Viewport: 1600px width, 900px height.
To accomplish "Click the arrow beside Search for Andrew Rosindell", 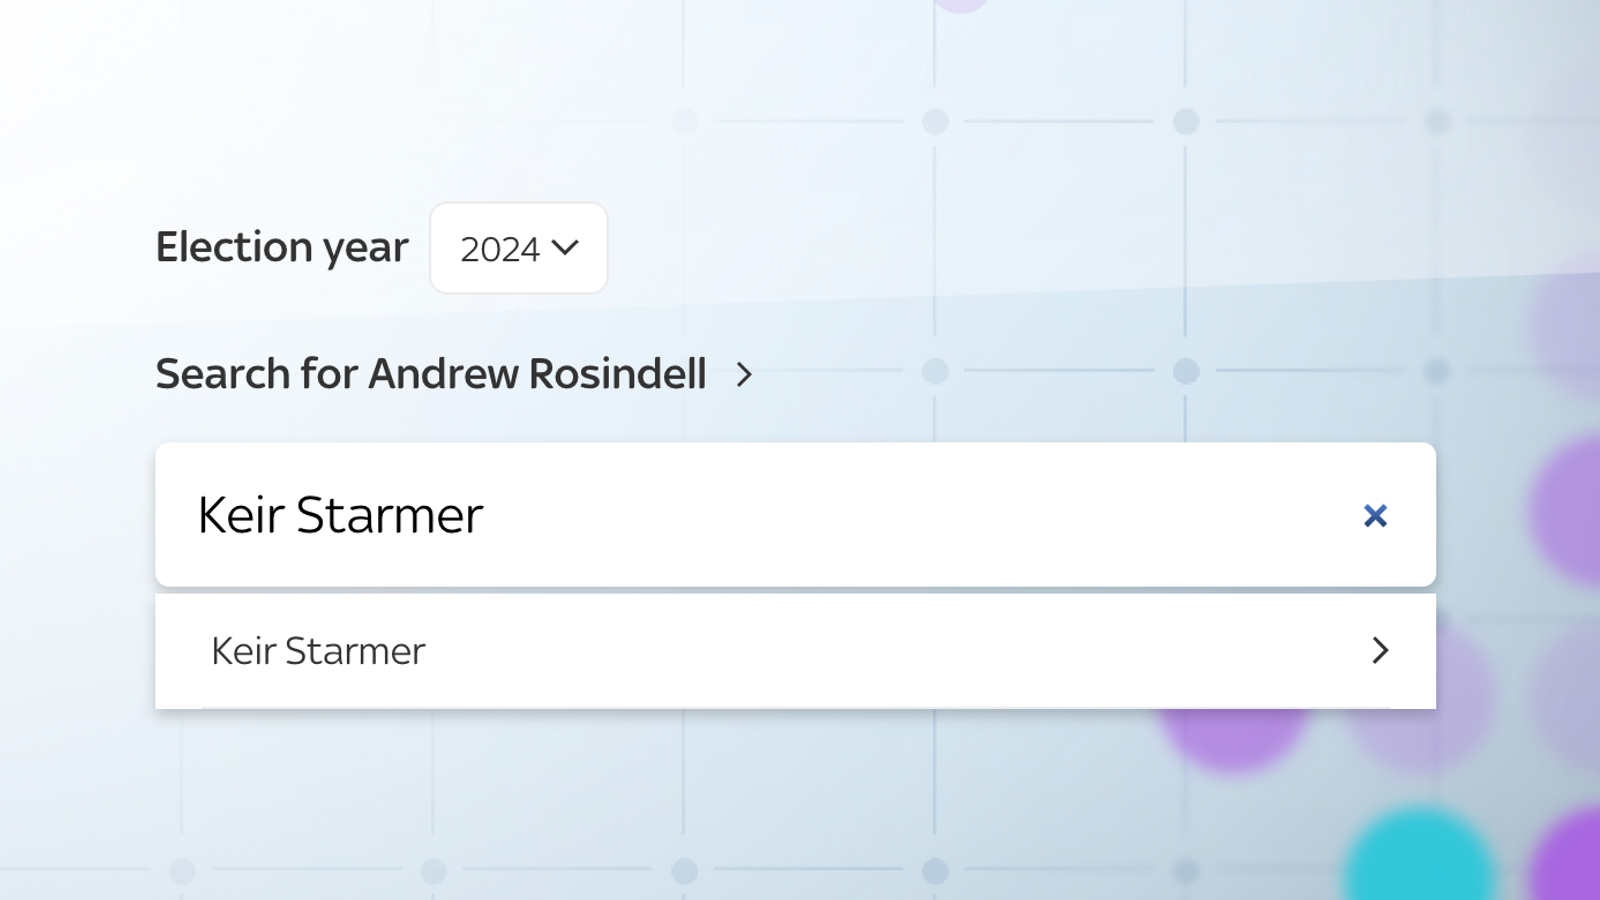I will (x=744, y=375).
